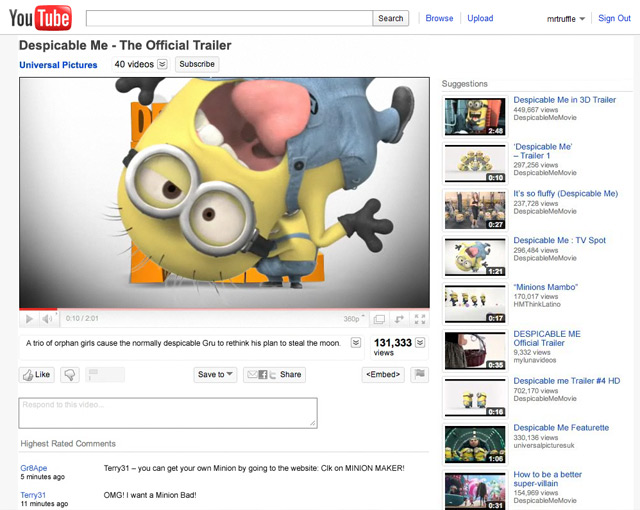Viewport: 640px width, 510px height.
Task: Expand the video description arrow
Action: tap(356, 342)
